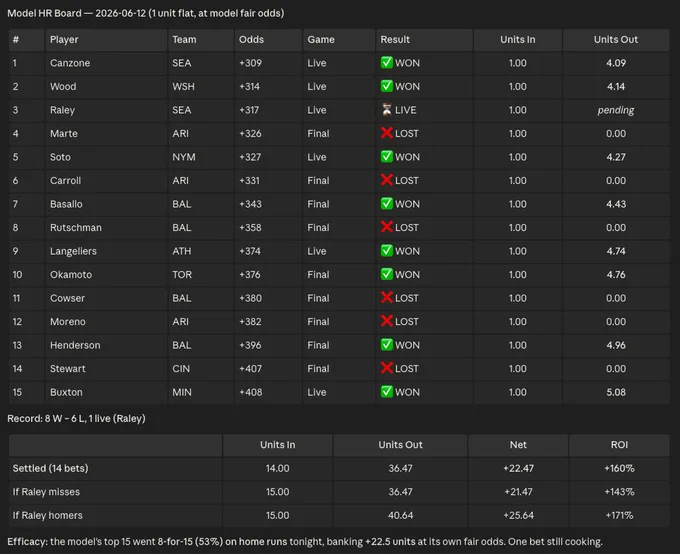Click the 5.08 Units Out value
This screenshot has width=680, height=554.
click(x=616, y=392)
